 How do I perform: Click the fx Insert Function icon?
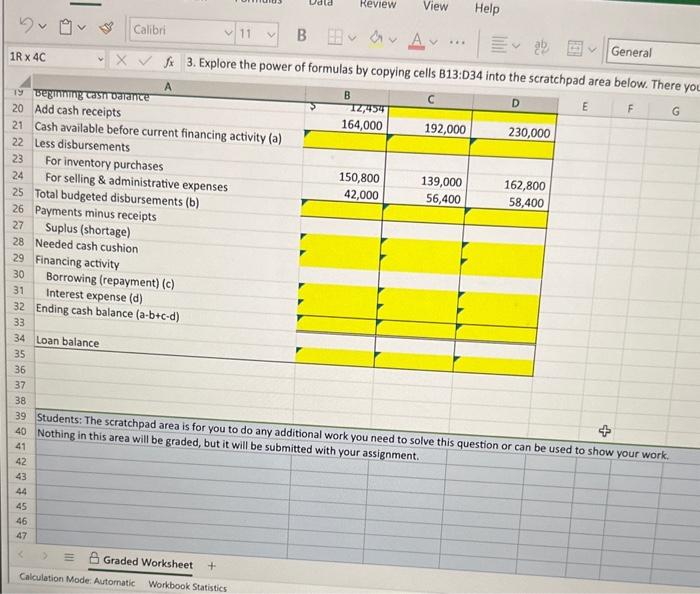pyautogui.click(x=168, y=62)
